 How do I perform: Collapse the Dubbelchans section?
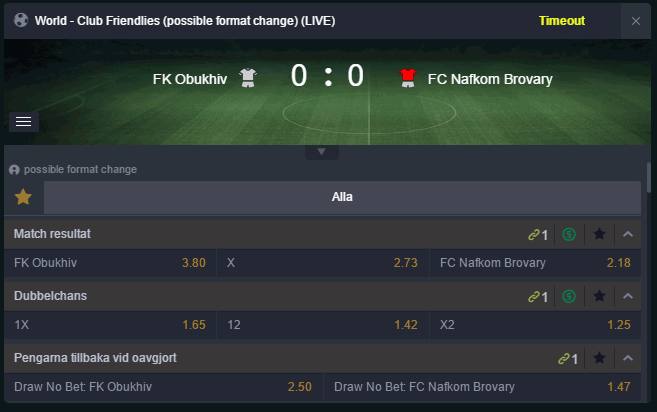(628, 296)
